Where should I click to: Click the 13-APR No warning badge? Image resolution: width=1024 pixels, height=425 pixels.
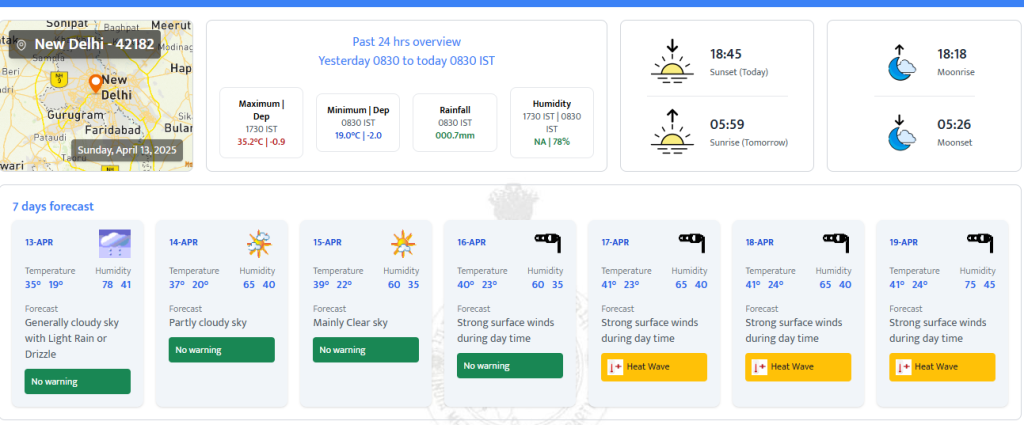point(78,381)
